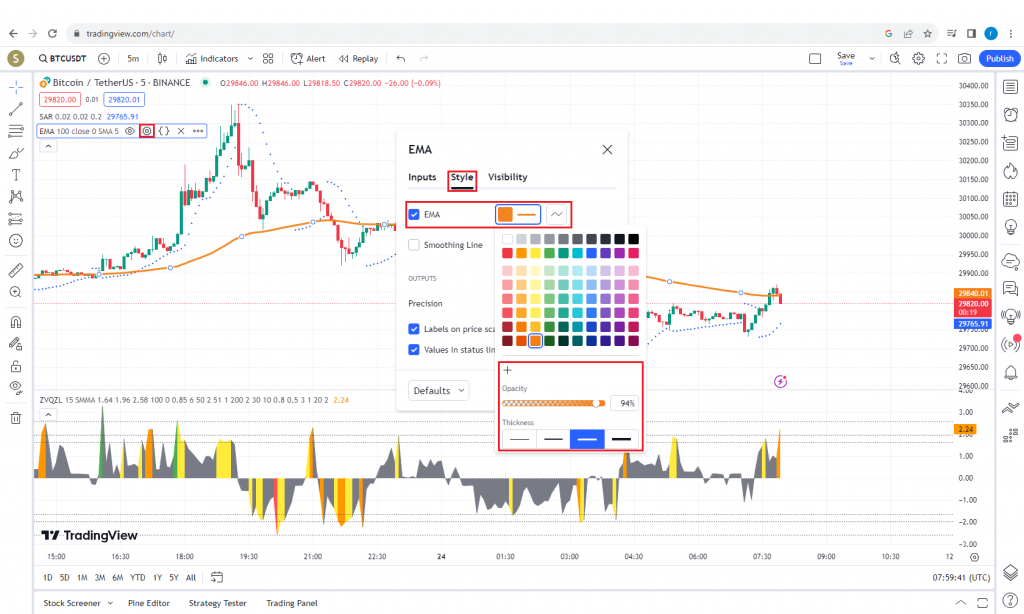This screenshot has height=614, width=1024.
Task: Remove the EMA indicator from chart
Action: coord(181,131)
